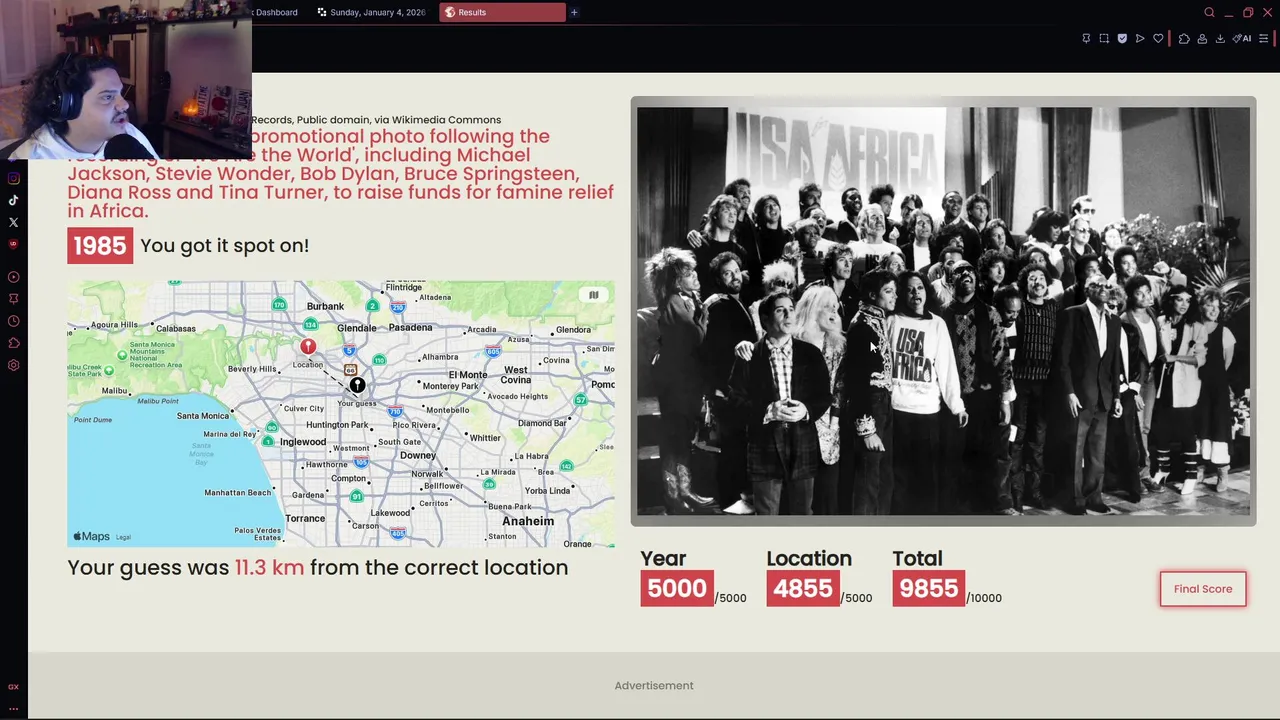Click the Santa Monica label on map

point(203,416)
